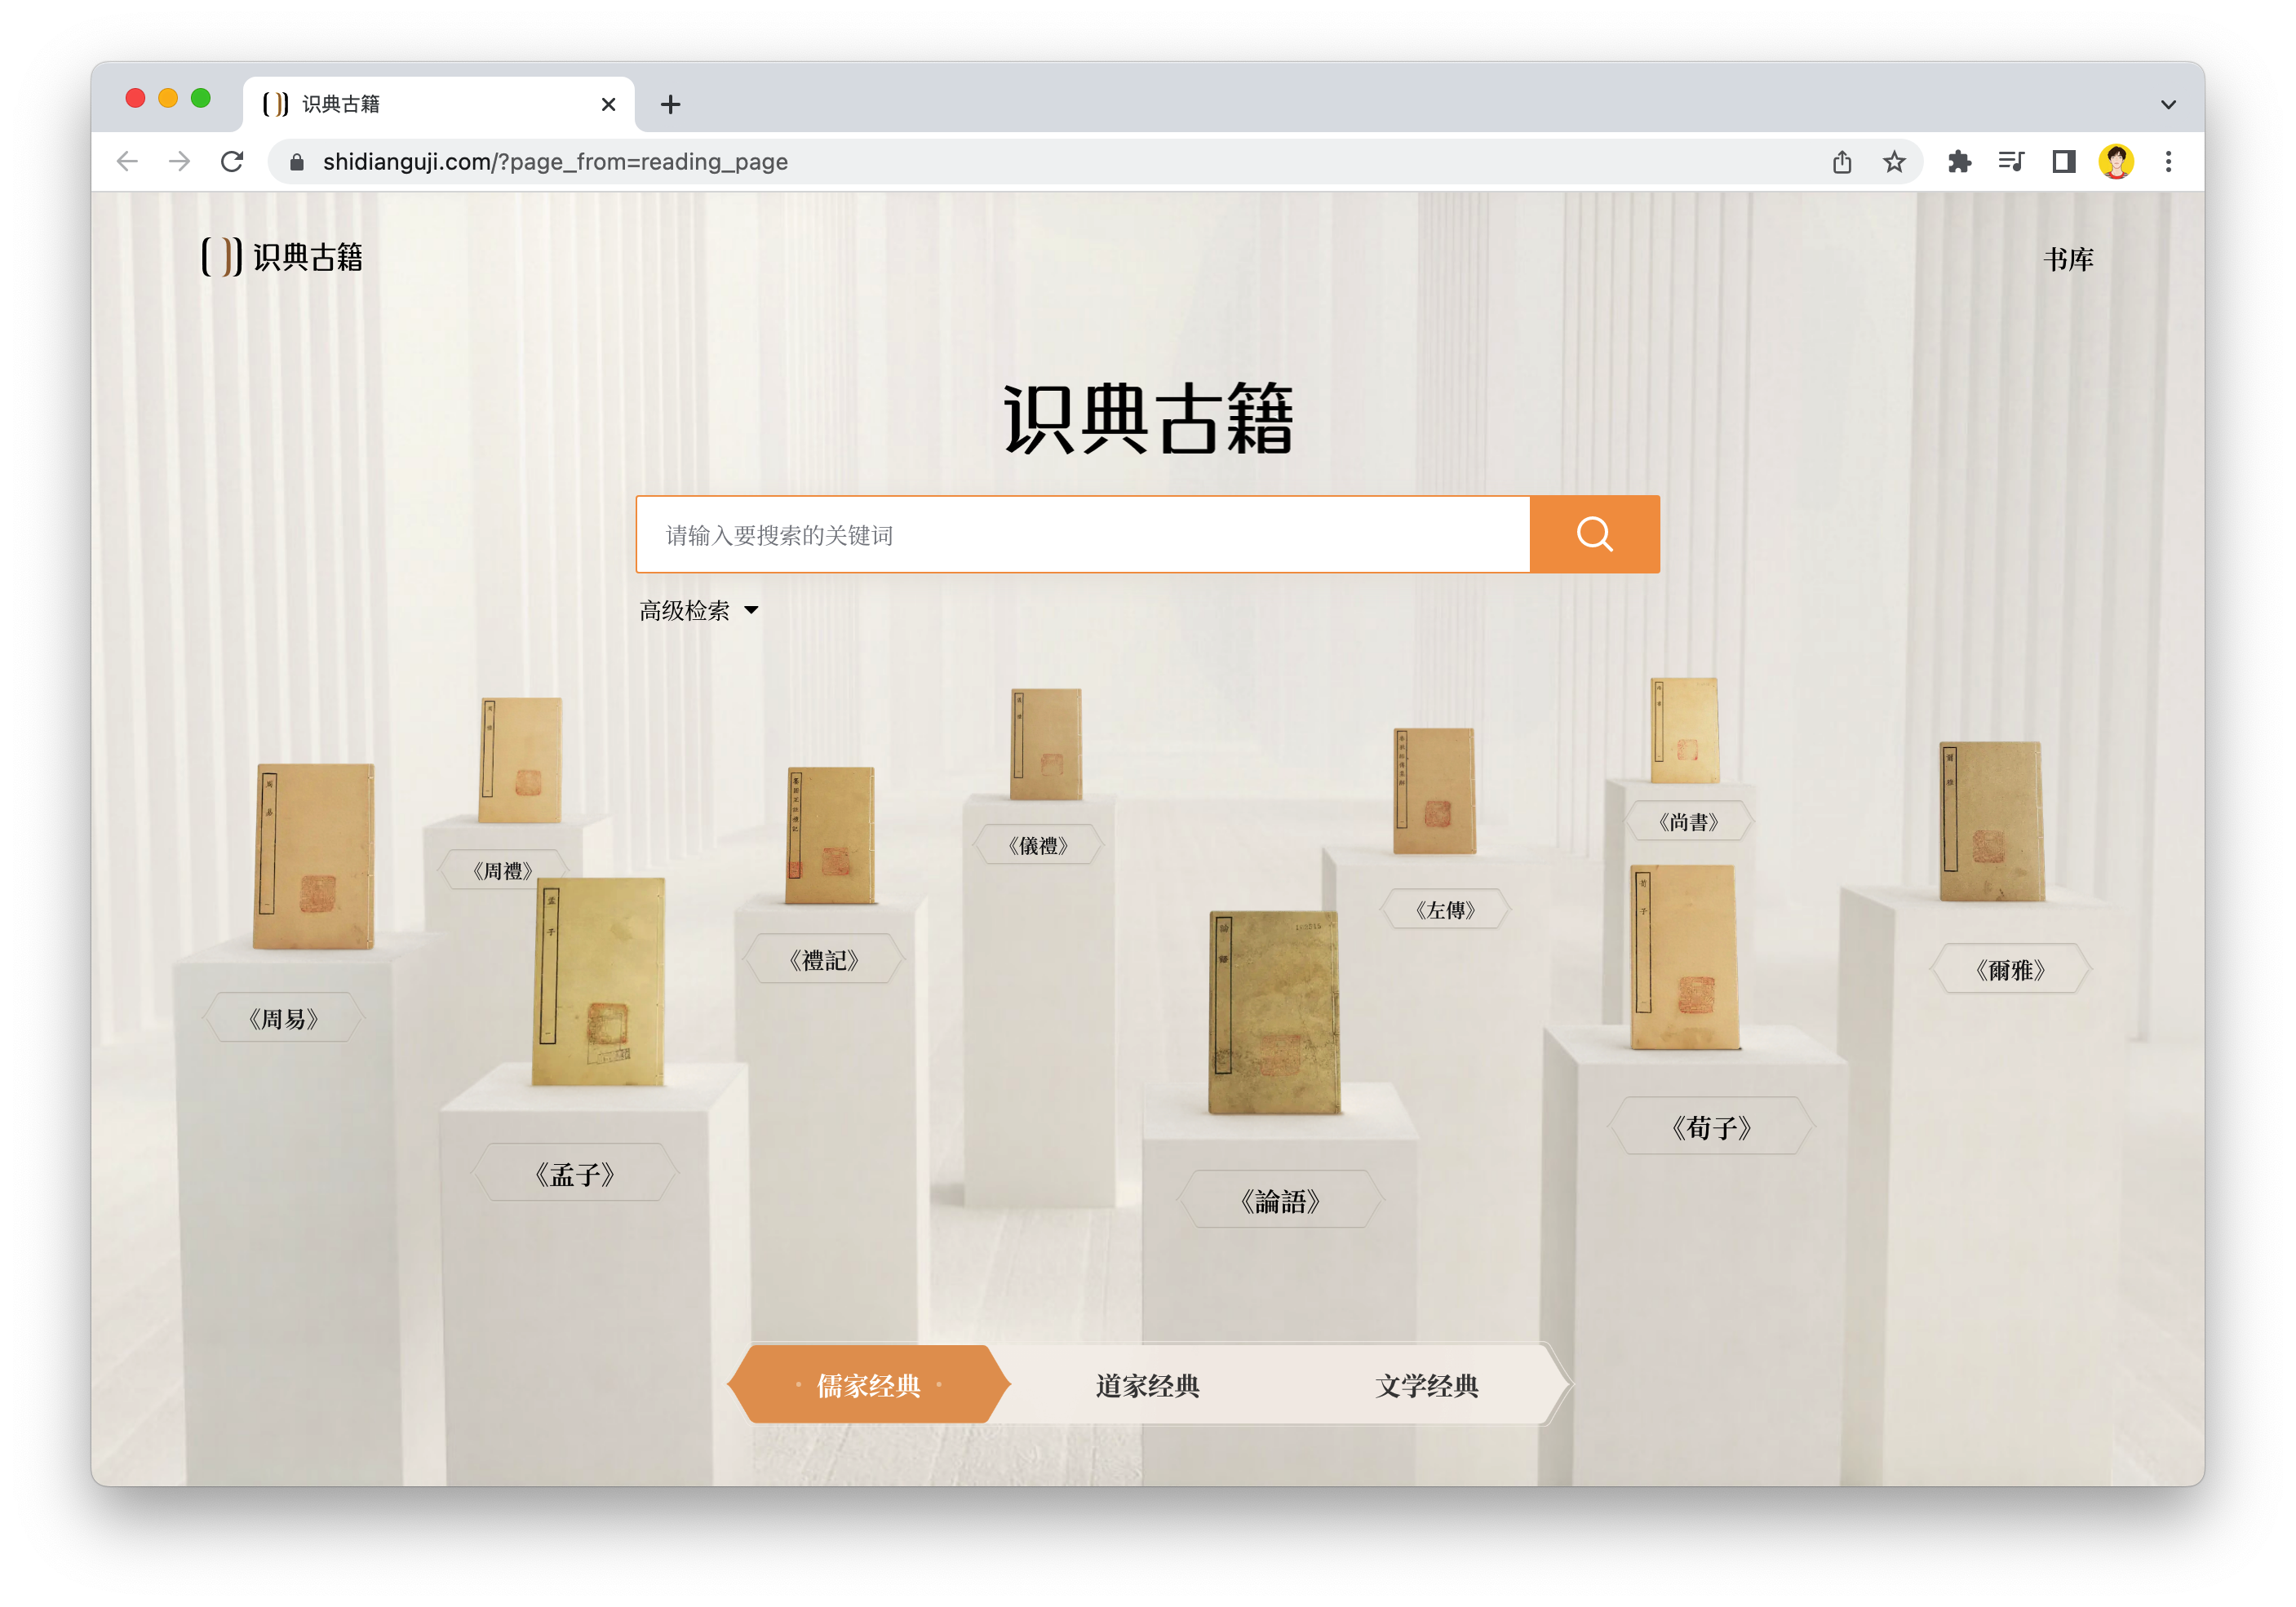The image size is (2296, 1607).
Task: Click the 禮記 book cover
Action: coord(830,835)
